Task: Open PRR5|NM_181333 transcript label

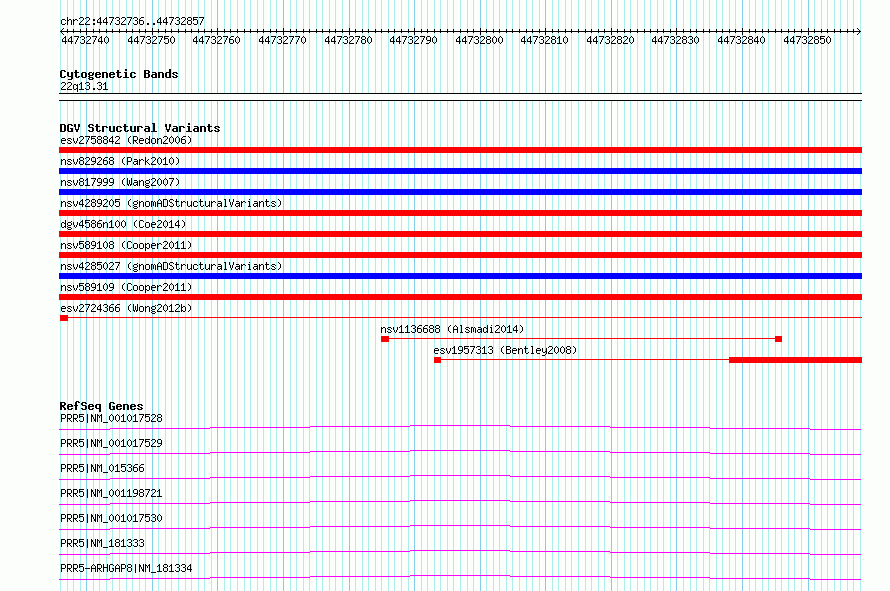Action: tap(102, 543)
